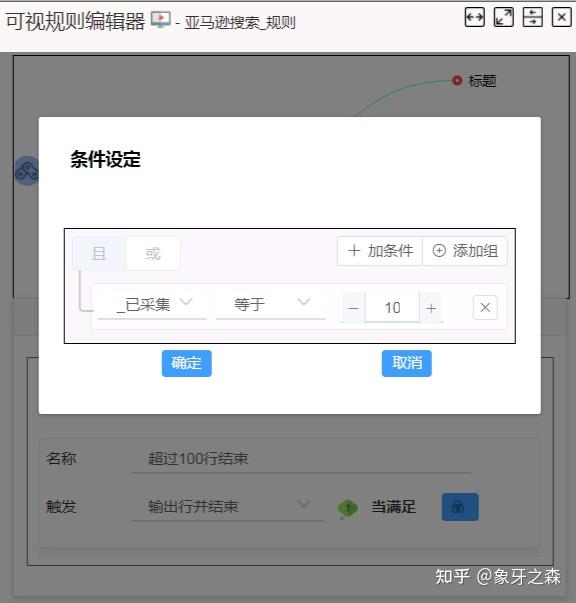Select the 且 (AND) logic toggle
This screenshot has height=603, width=576.
tap(99, 253)
